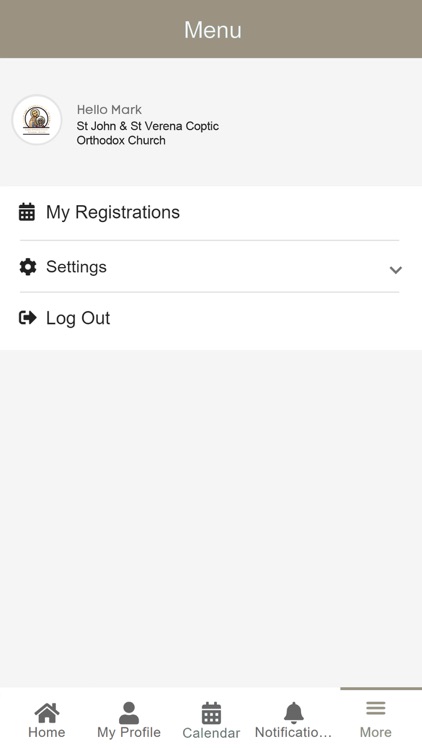Screen dimensions: 422x750
Task: Go to the Calendar tab label
Action: coord(211,733)
